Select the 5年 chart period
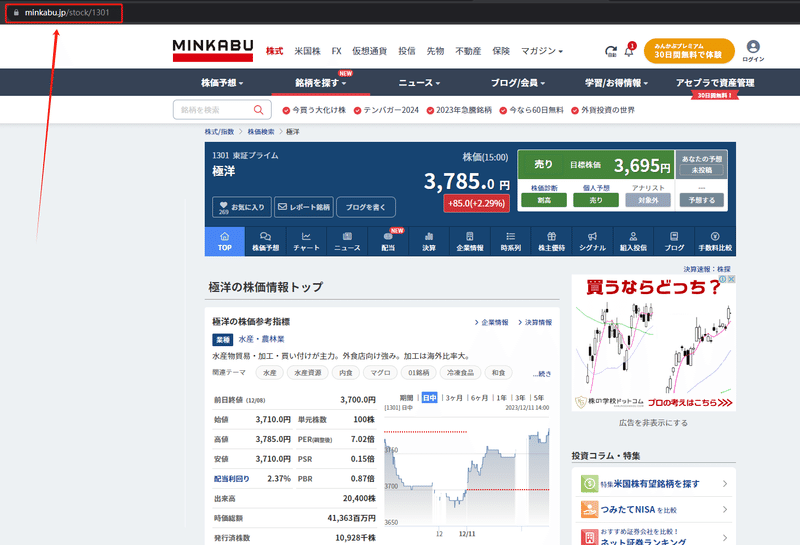The height and width of the screenshot is (545, 800). 539,398
